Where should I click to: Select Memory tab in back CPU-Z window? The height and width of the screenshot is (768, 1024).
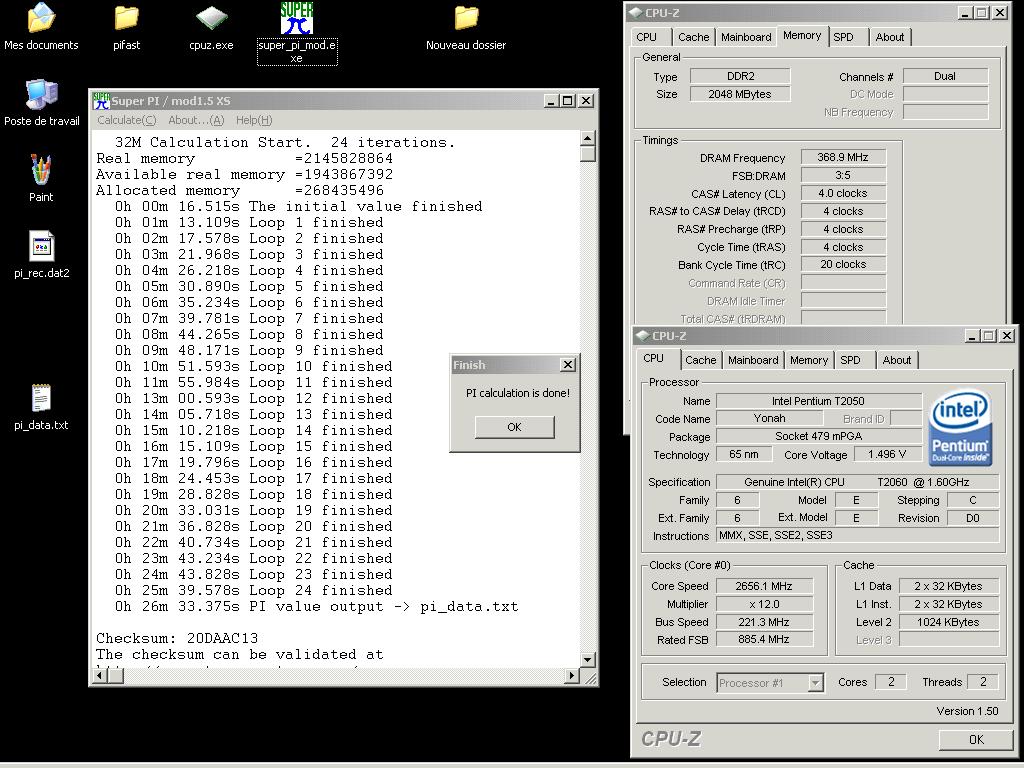pyautogui.click(x=802, y=35)
